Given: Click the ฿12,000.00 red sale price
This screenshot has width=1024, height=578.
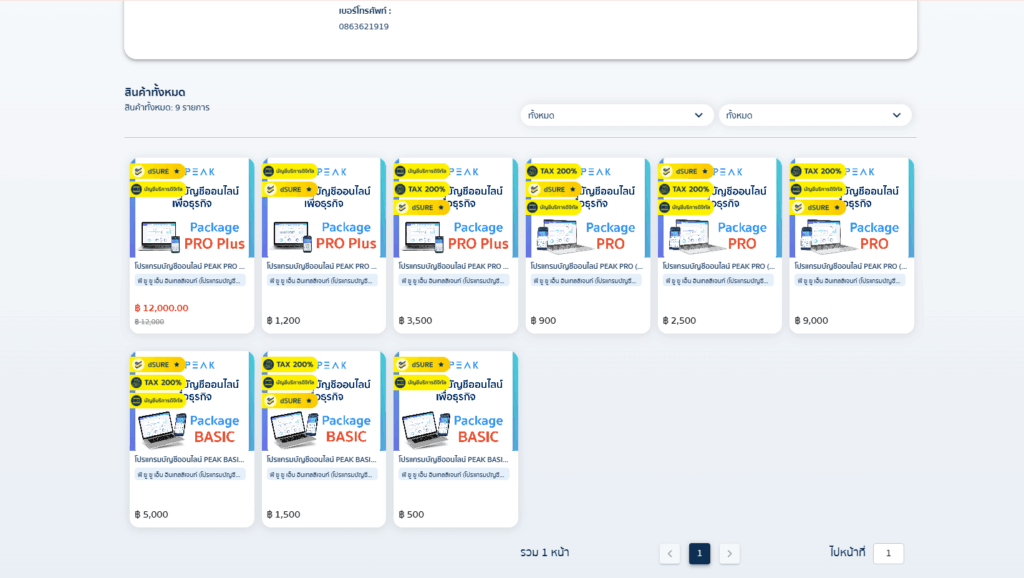Looking at the screenshot, I should tap(161, 308).
